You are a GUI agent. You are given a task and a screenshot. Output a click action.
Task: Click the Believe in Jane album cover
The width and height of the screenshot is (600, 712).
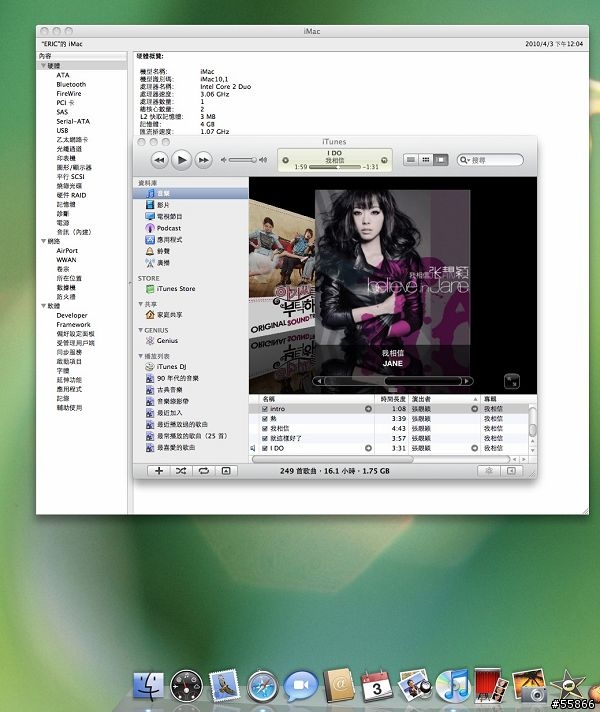pos(392,268)
